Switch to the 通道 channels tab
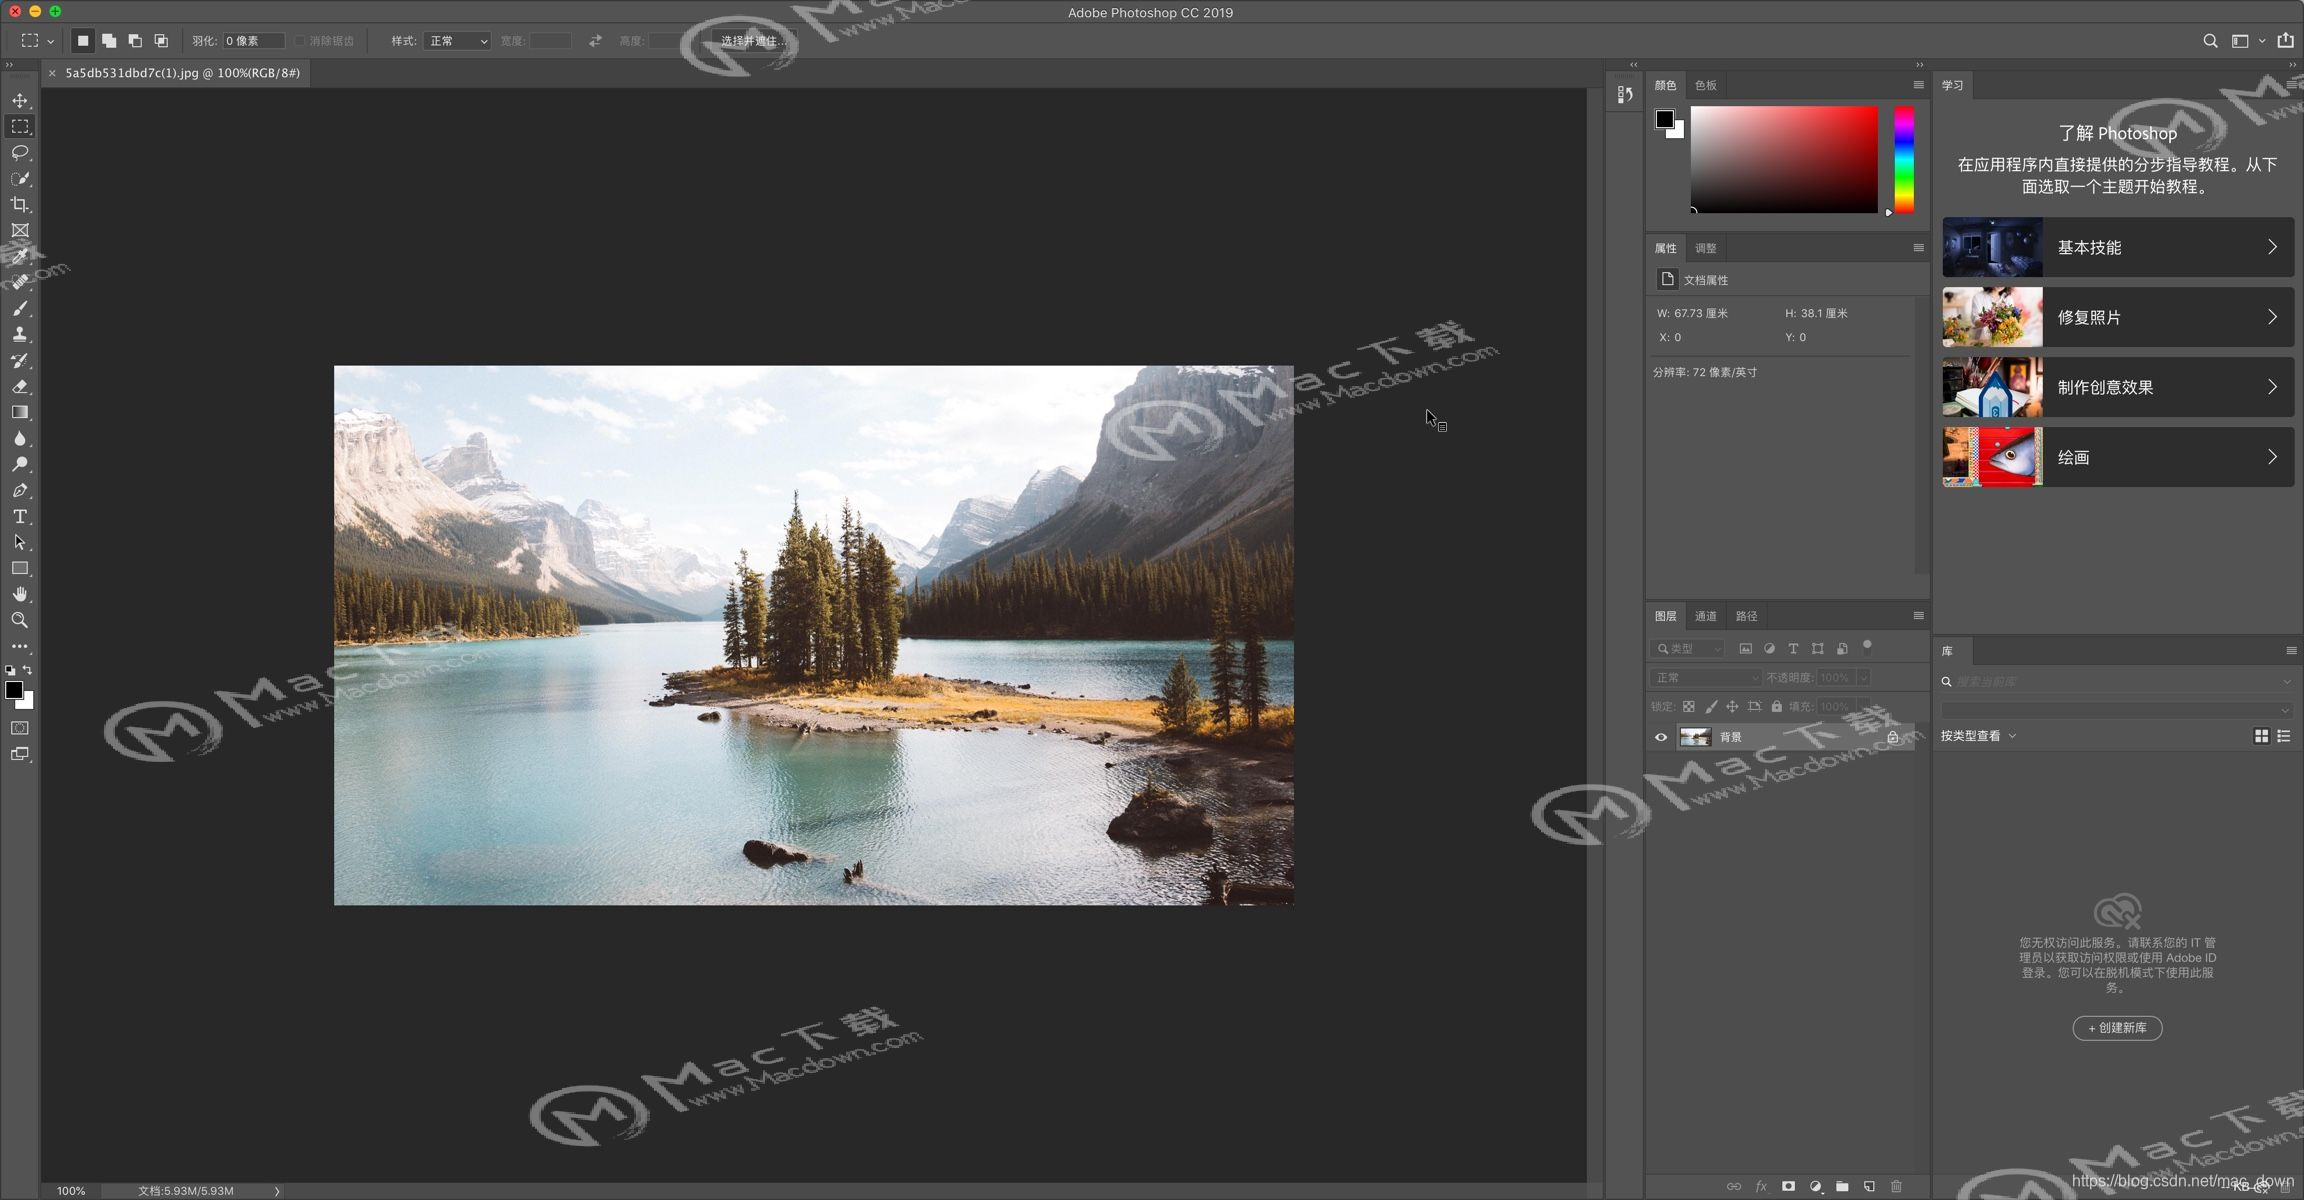Viewport: 2304px width, 1200px height. [1706, 616]
